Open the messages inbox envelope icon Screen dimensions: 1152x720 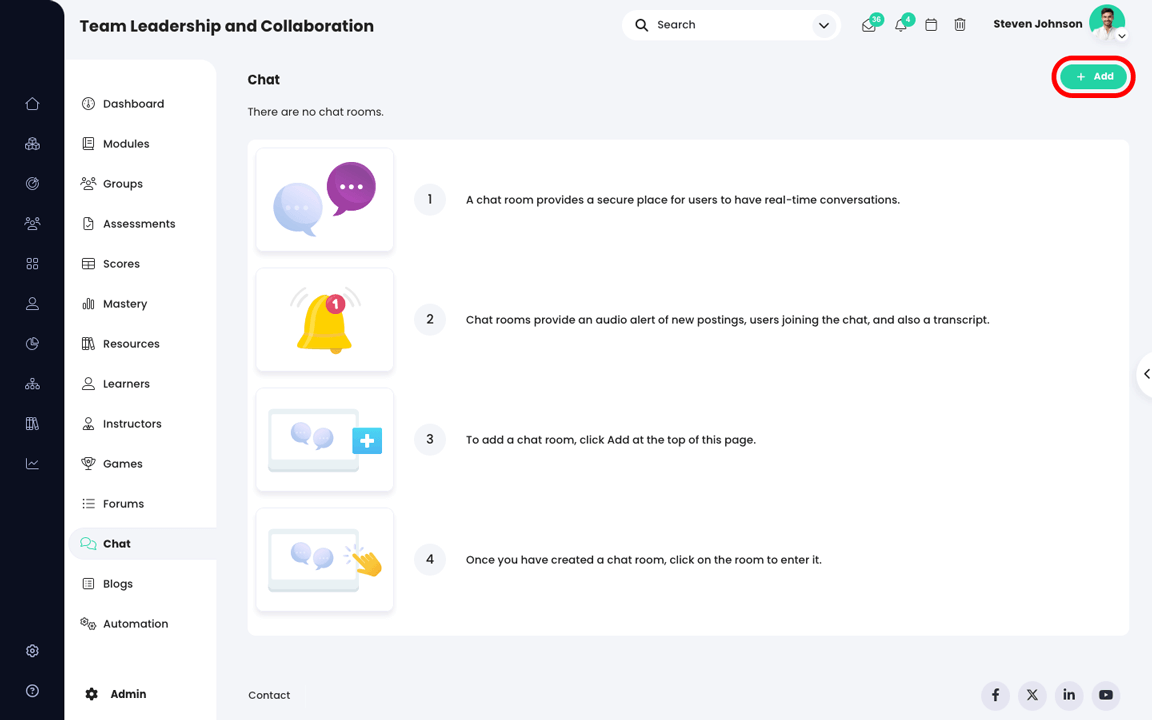869,24
